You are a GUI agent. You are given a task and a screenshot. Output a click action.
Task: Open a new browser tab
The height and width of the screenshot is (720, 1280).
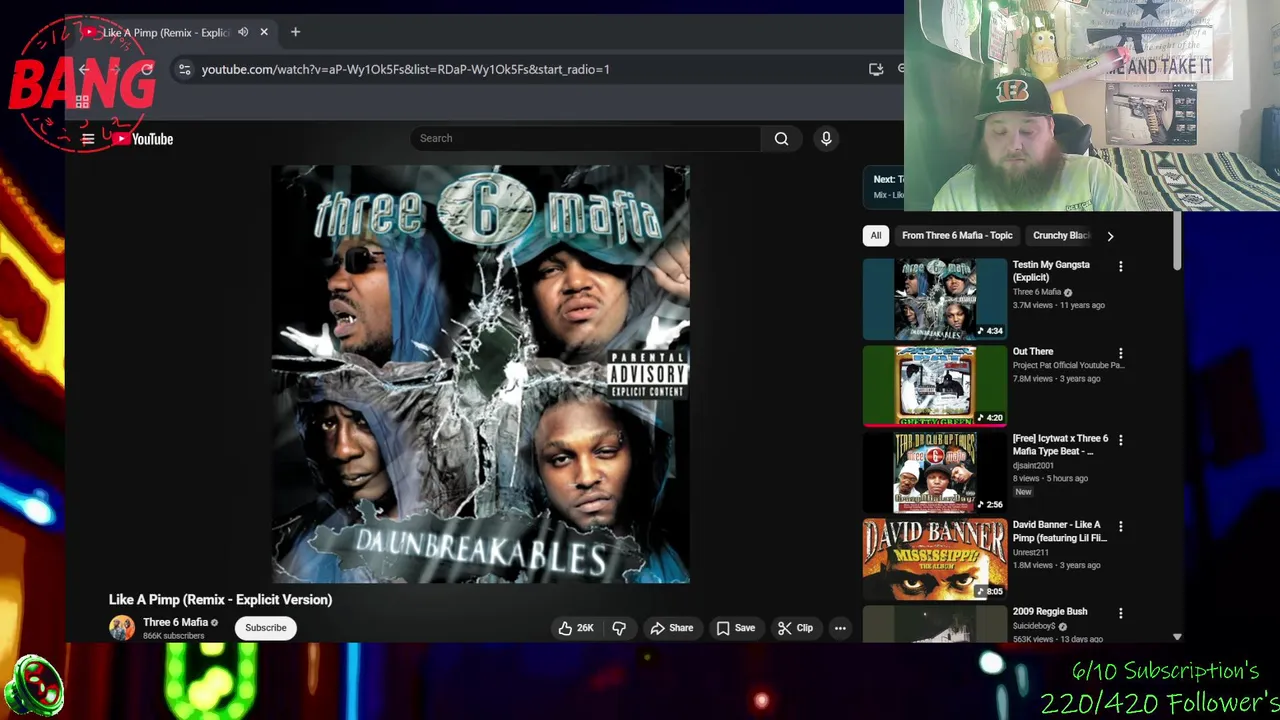click(295, 32)
